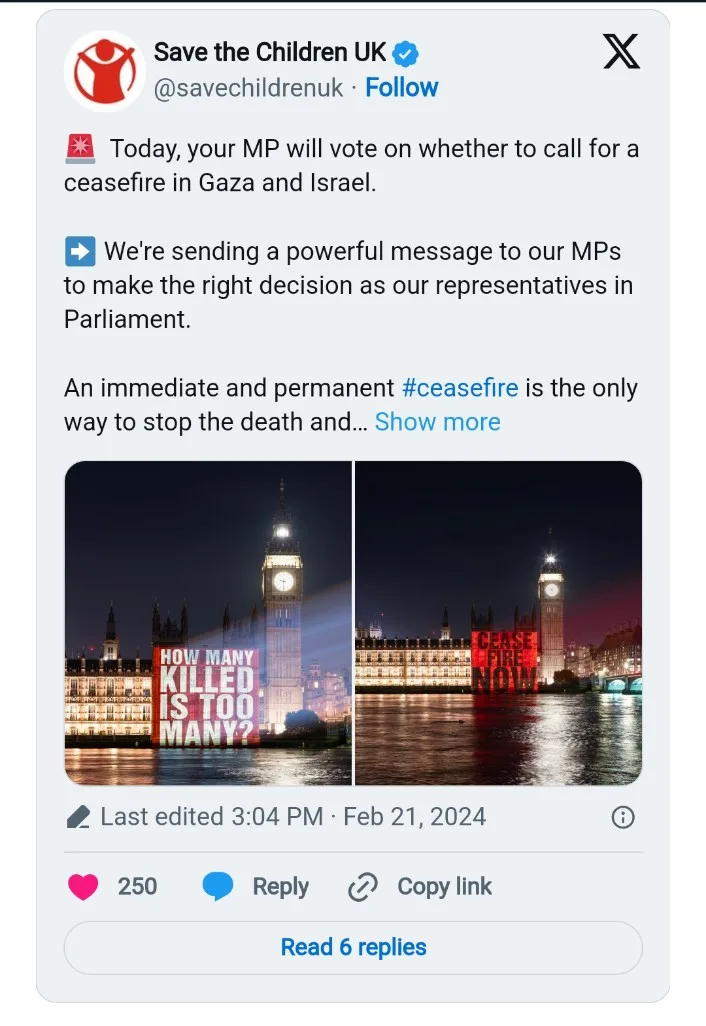The image size is (706, 1026).
Task: Click the blue reply bubble icon
Action: tap(218, 887)
